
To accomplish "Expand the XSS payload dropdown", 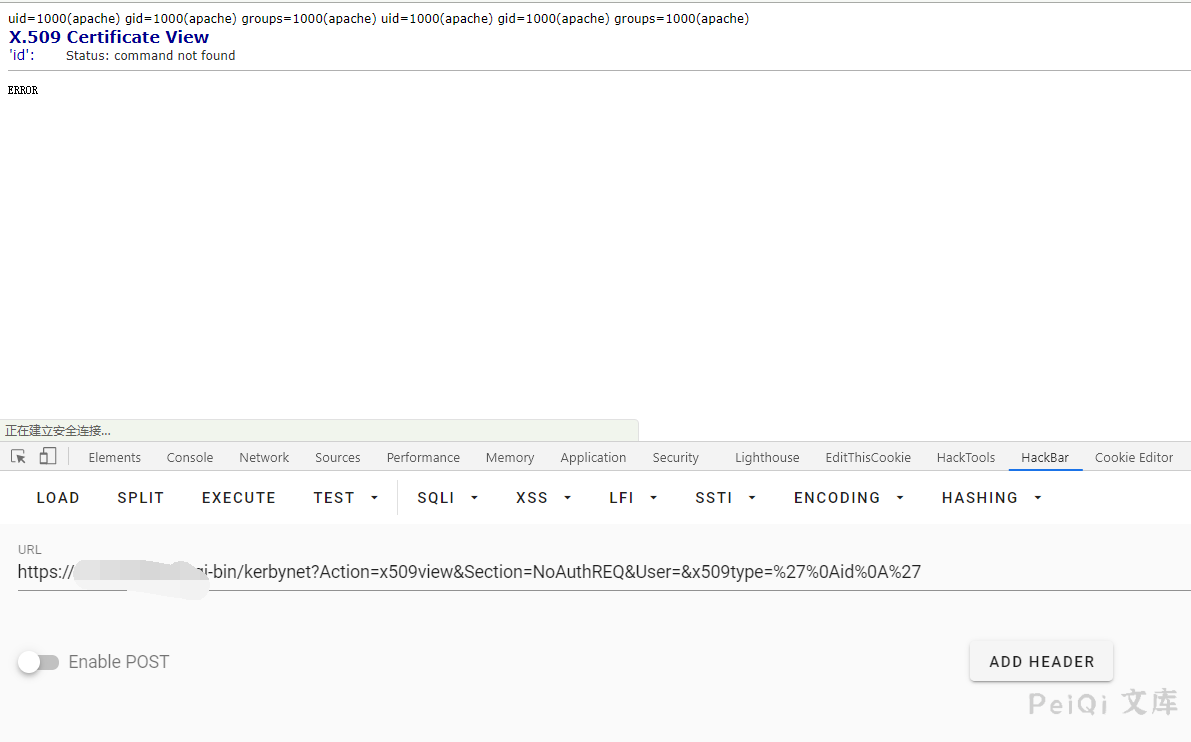I will (x=543, y=498).
